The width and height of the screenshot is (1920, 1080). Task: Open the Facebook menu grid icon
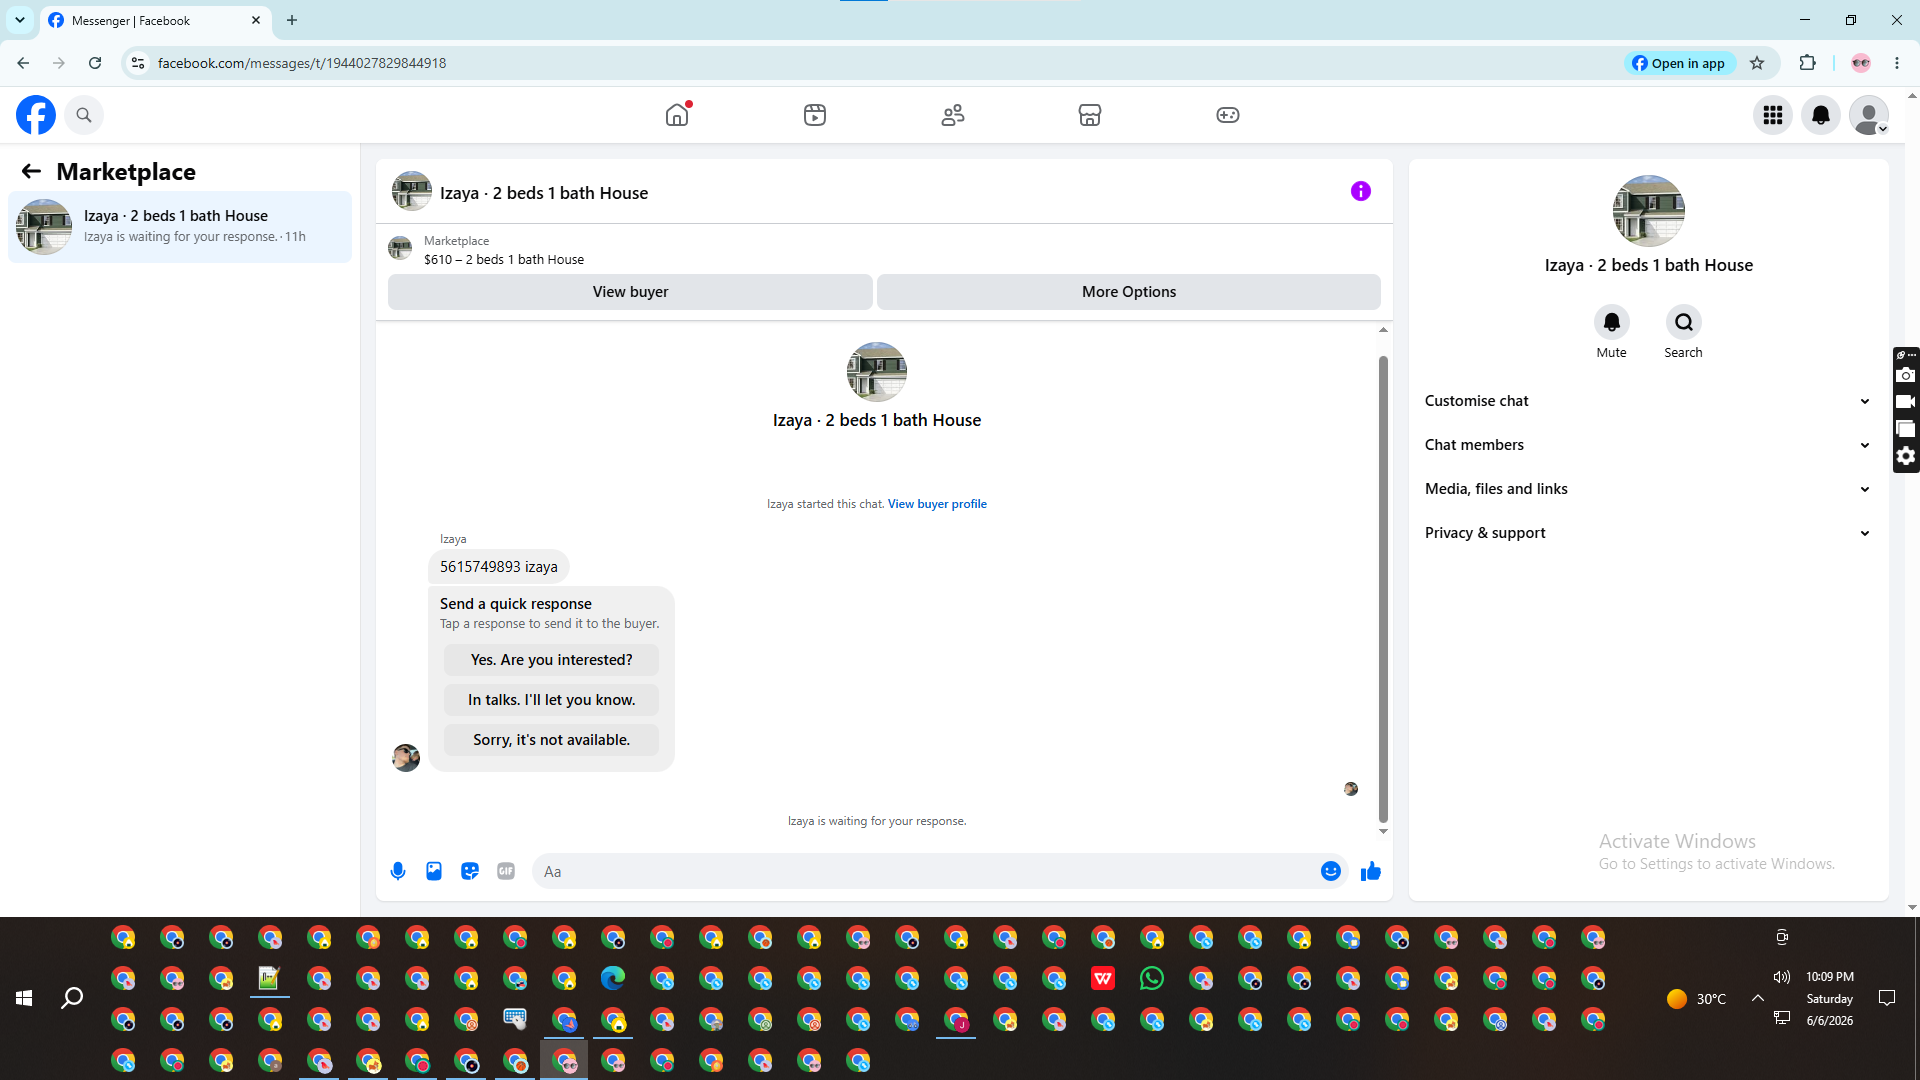click(1773, 115)
